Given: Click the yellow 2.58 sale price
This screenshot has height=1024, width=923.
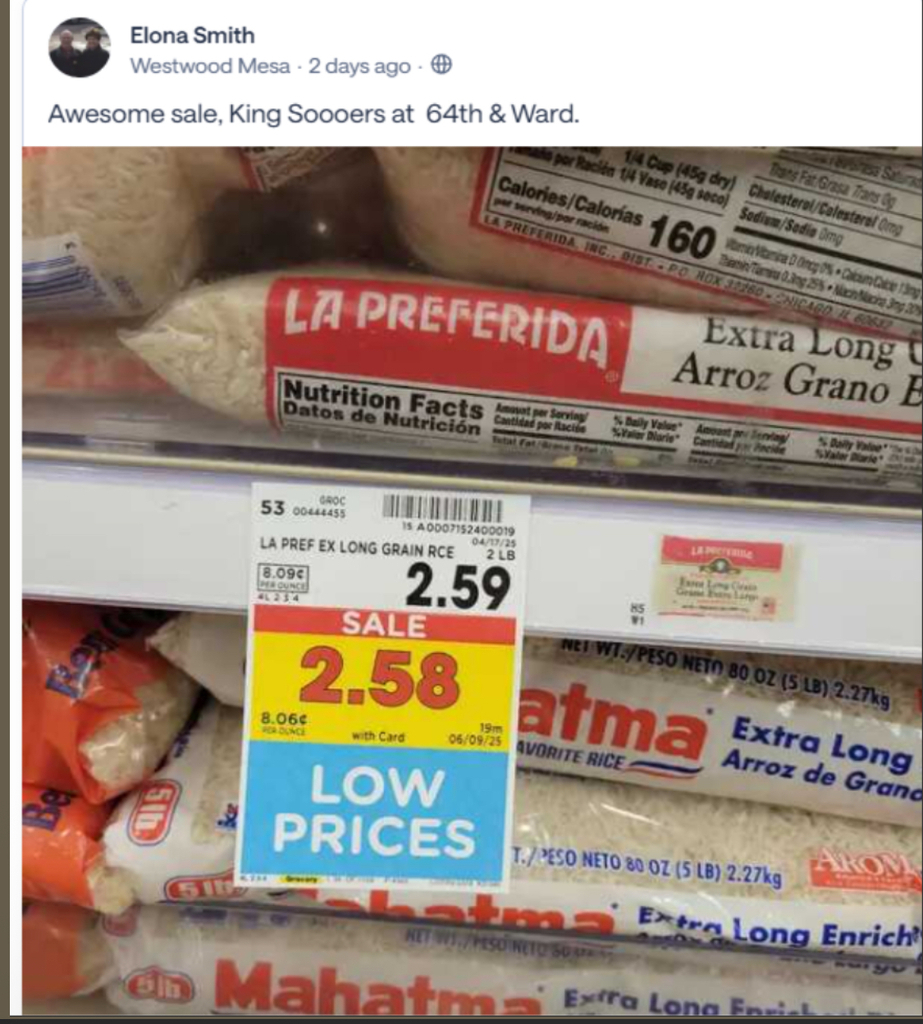Looking at the screenshot, I should click(x=380, y=678).
